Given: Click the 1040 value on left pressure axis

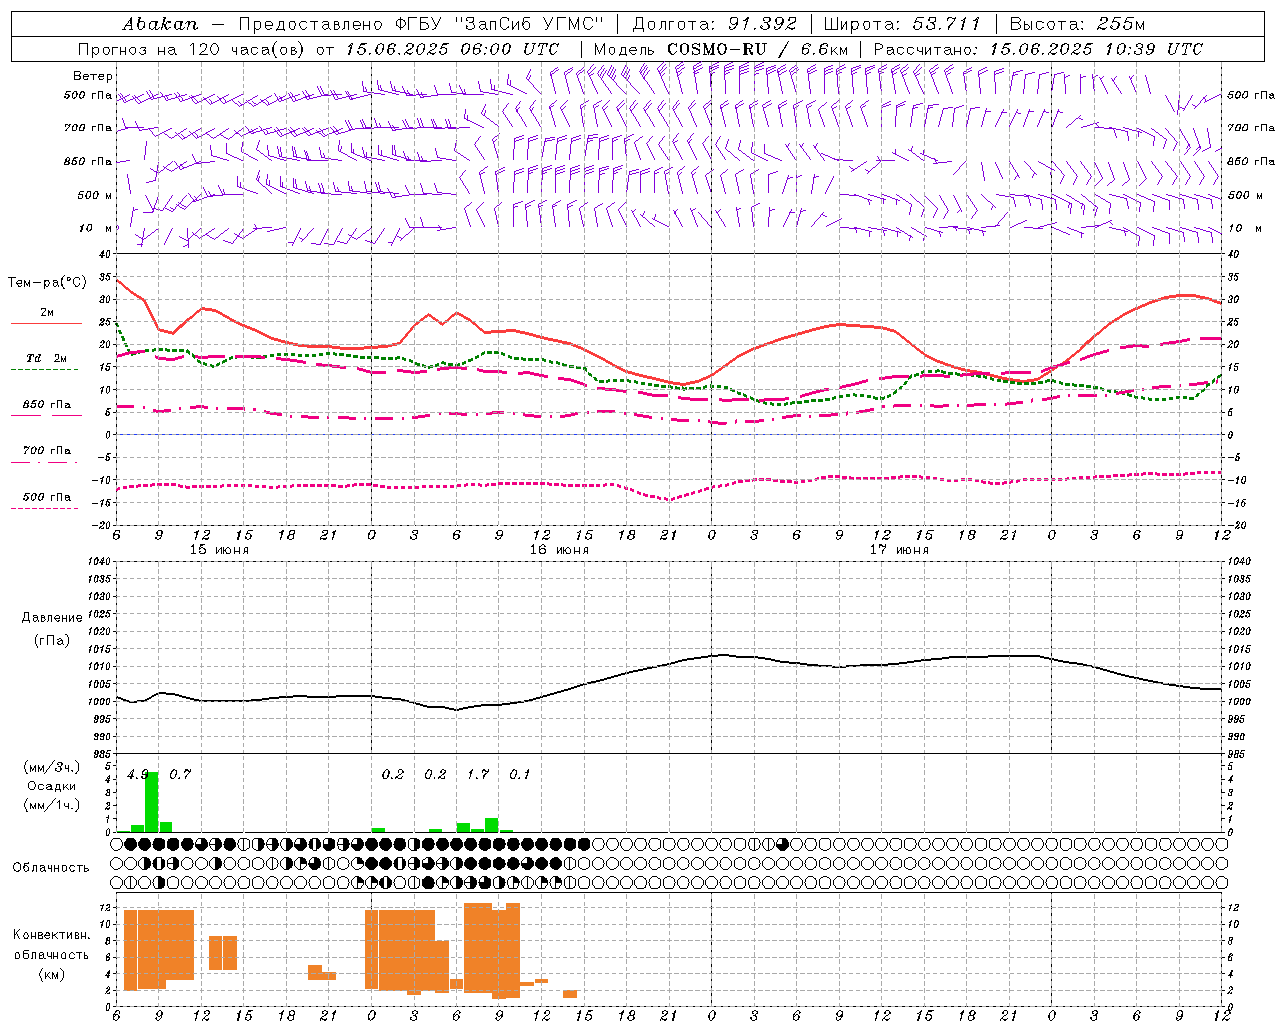Looking at the screenshot, I should point(99,562).
